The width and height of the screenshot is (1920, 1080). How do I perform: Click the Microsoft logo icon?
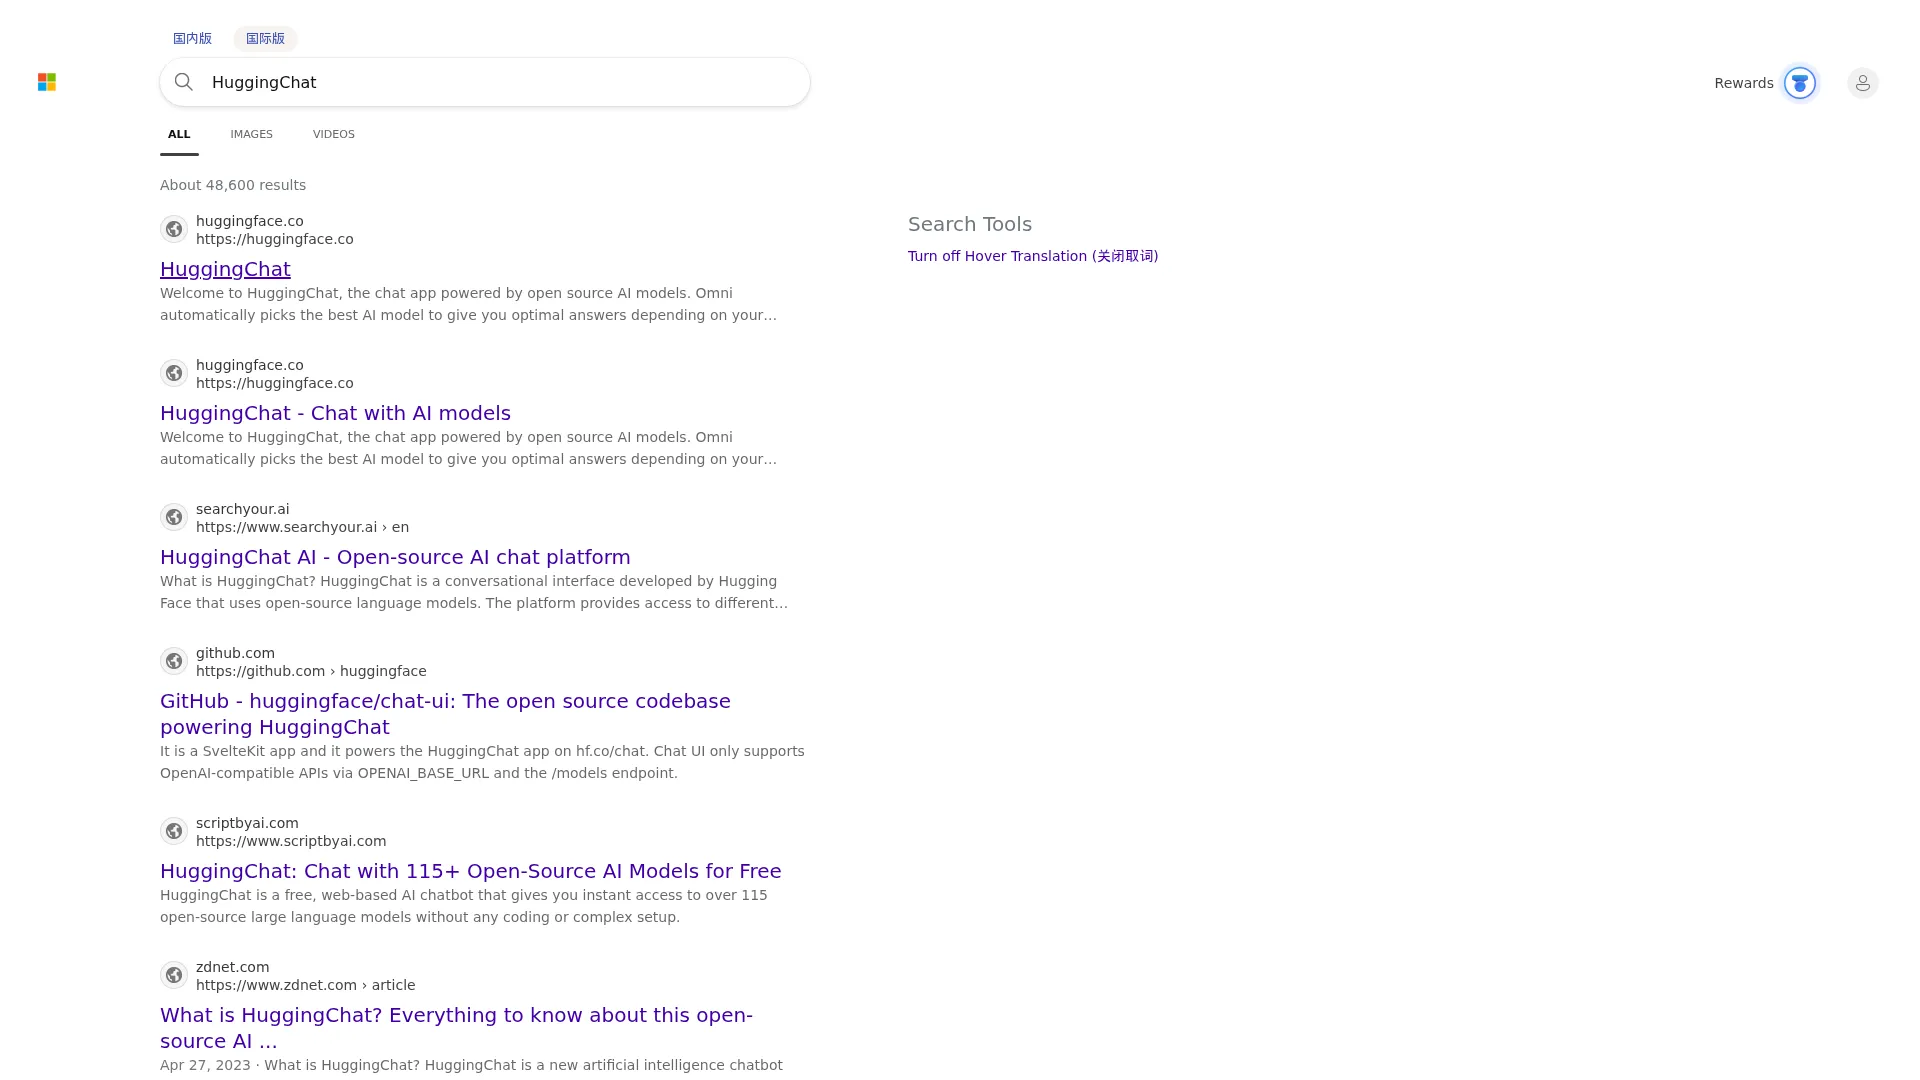[47, 82]
